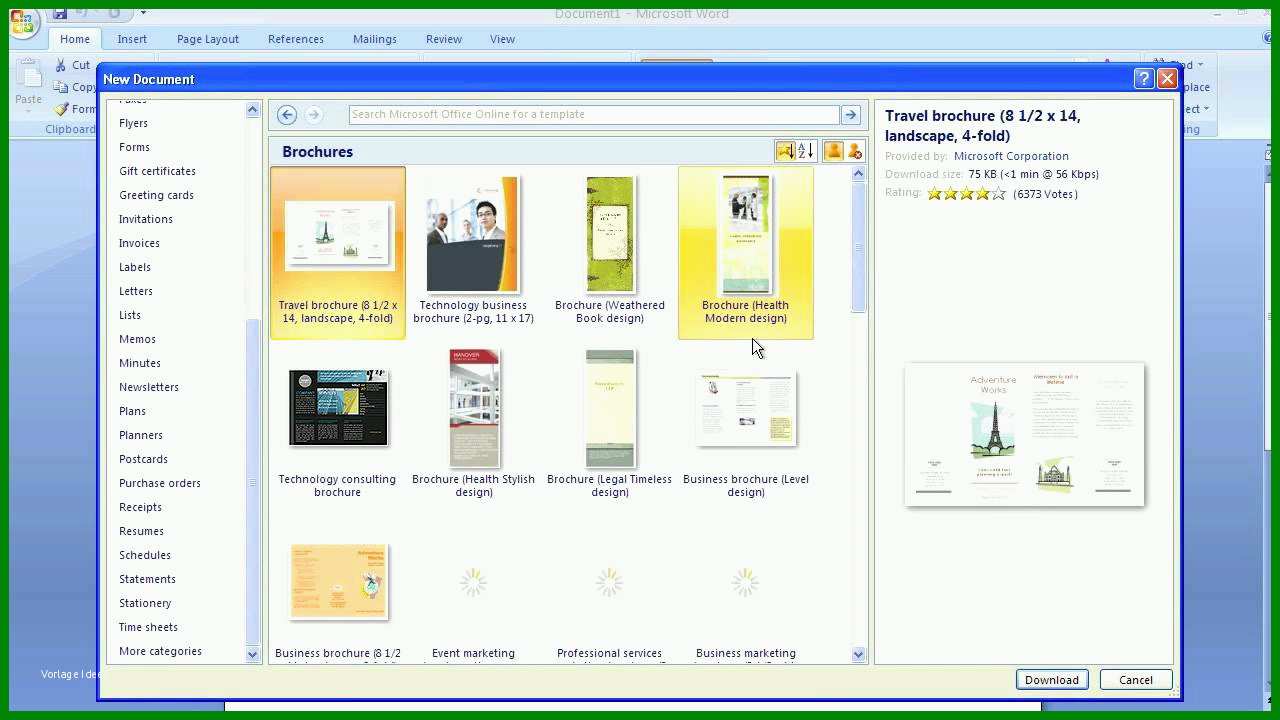
Task: Select Schedules category
Action: tap(145, 555)
